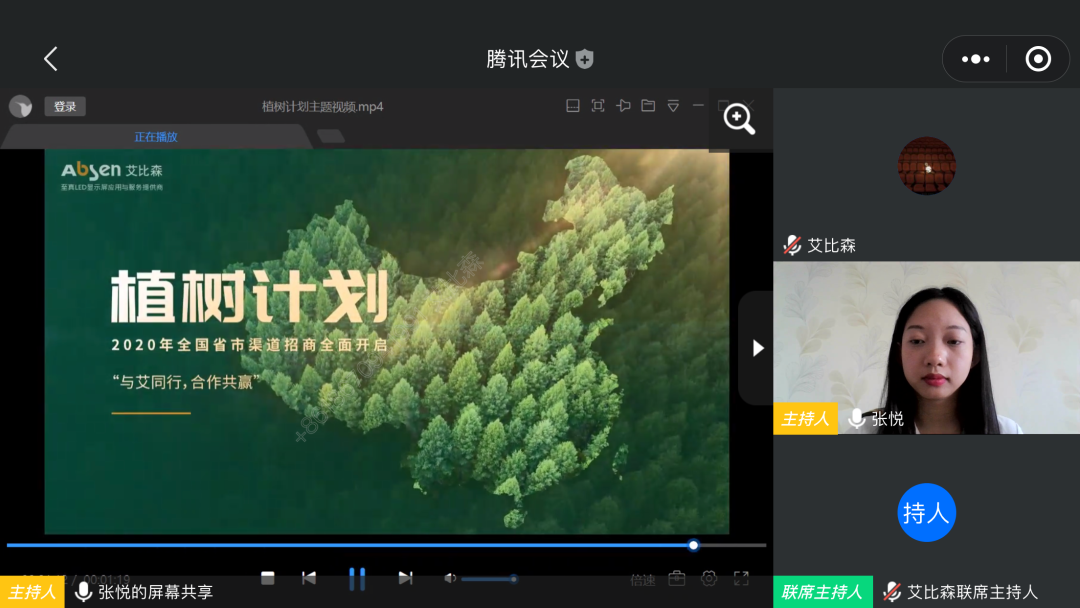Open the toolbox icon in player controls

click(677, 578)
